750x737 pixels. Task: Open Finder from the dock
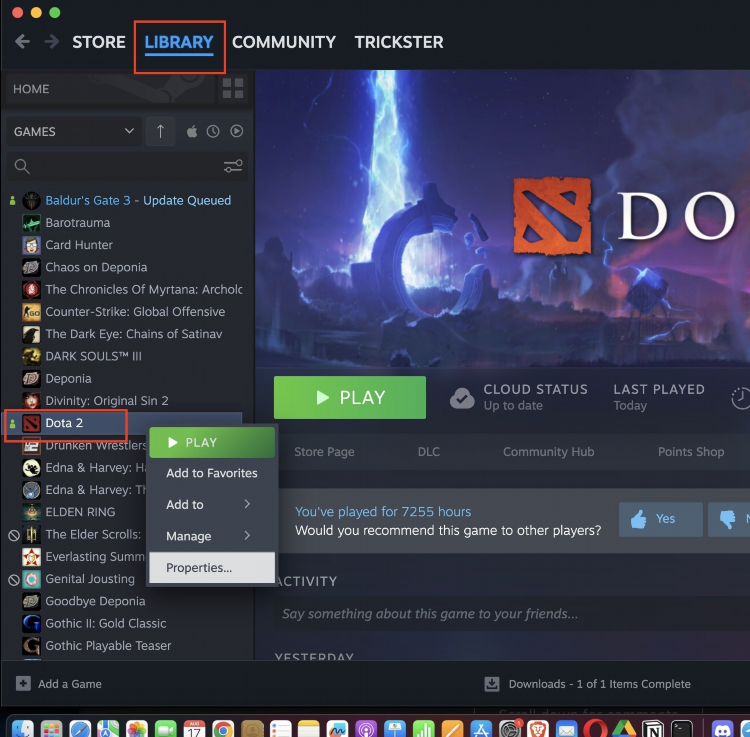(22, 729)
